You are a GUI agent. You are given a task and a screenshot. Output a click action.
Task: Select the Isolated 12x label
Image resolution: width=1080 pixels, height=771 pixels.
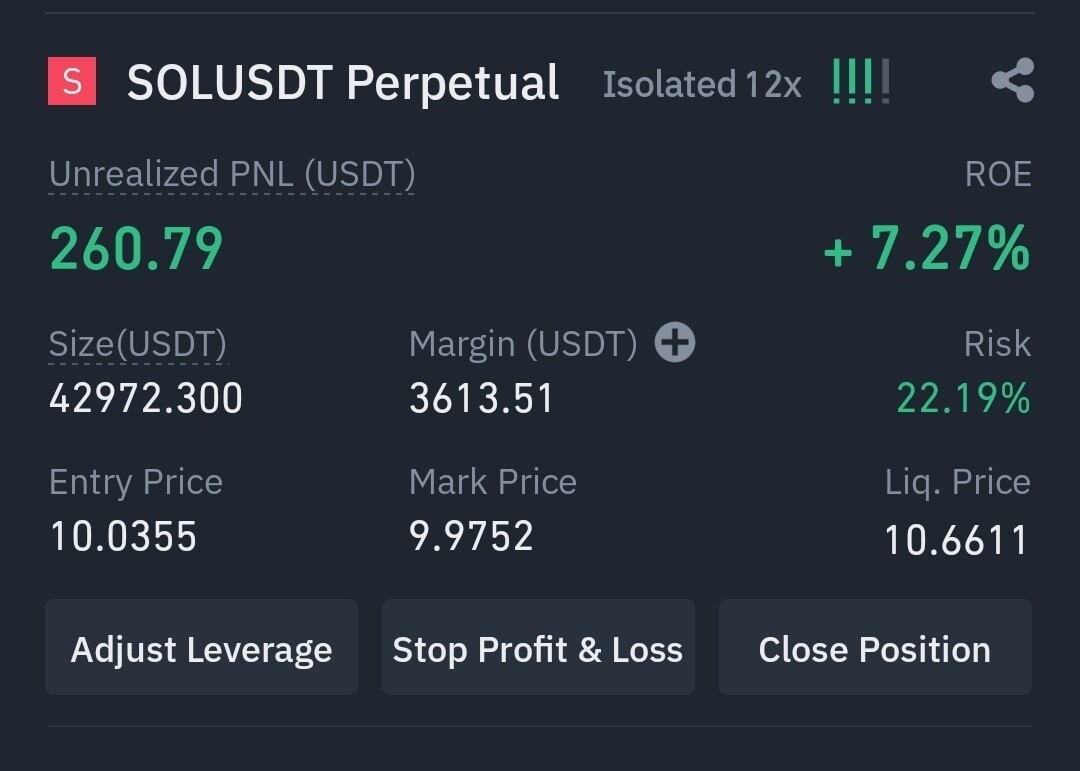click(x=702, y=85)
